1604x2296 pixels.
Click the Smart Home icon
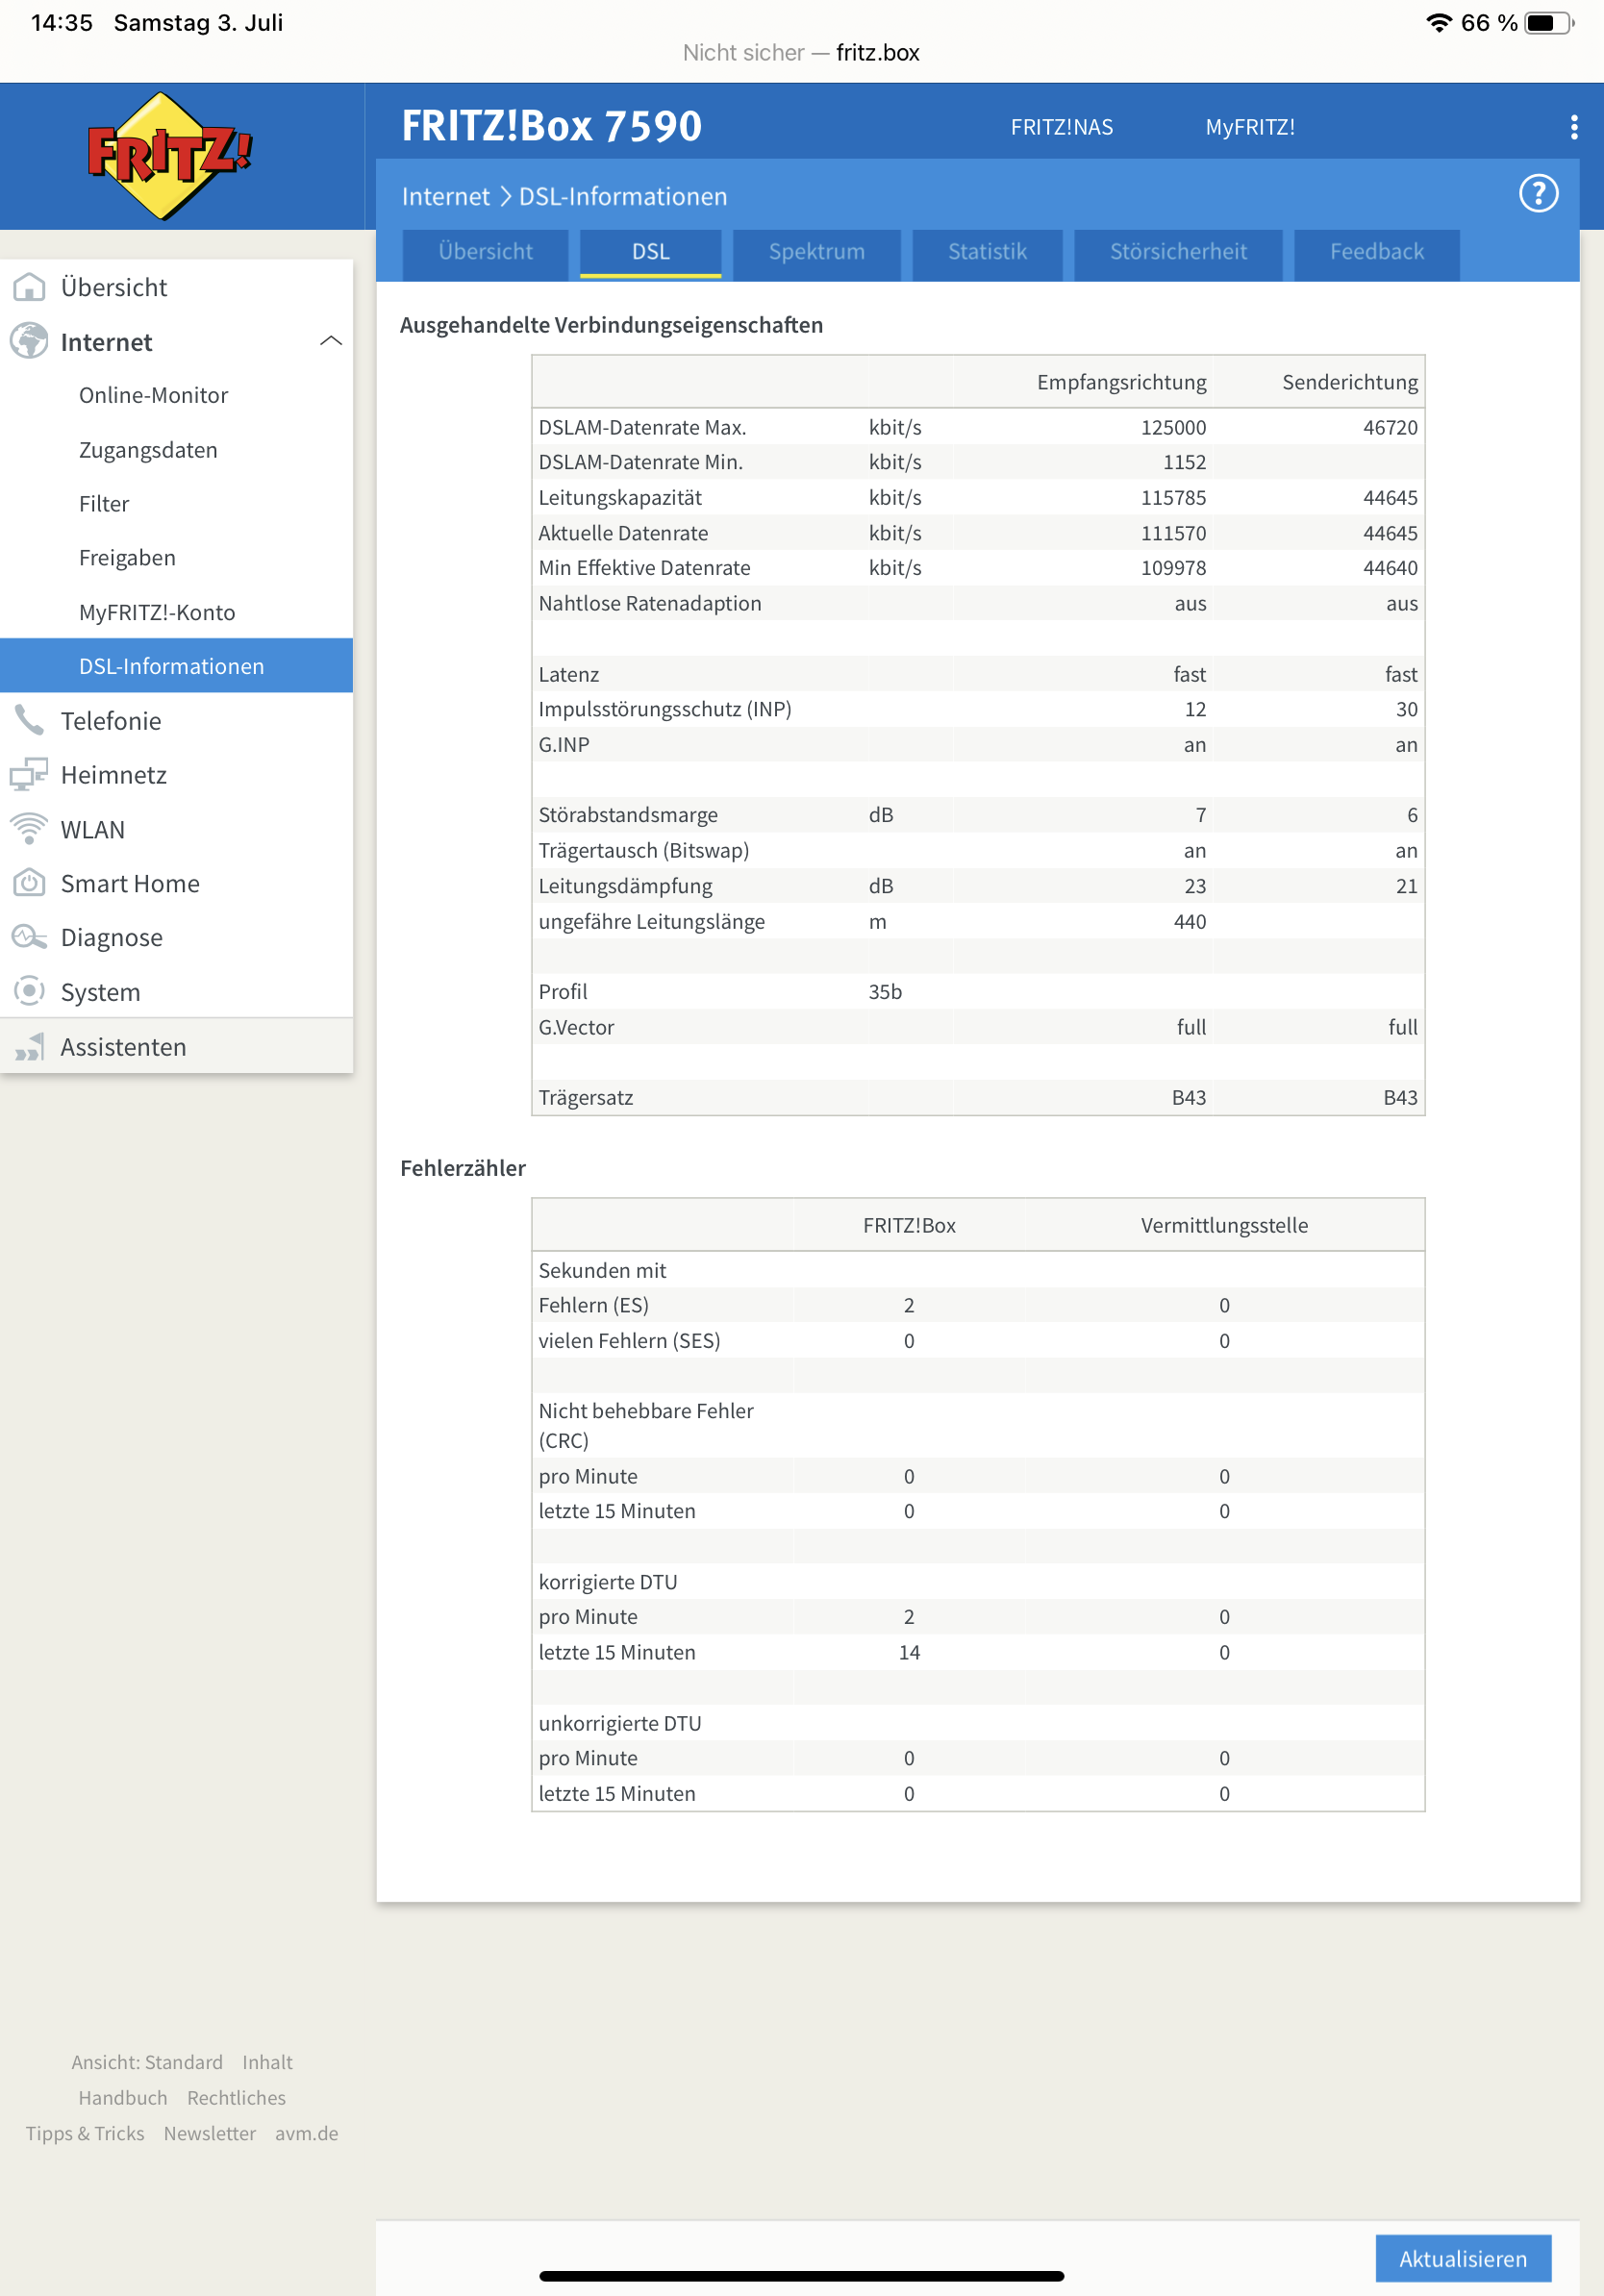pos(29,883)
